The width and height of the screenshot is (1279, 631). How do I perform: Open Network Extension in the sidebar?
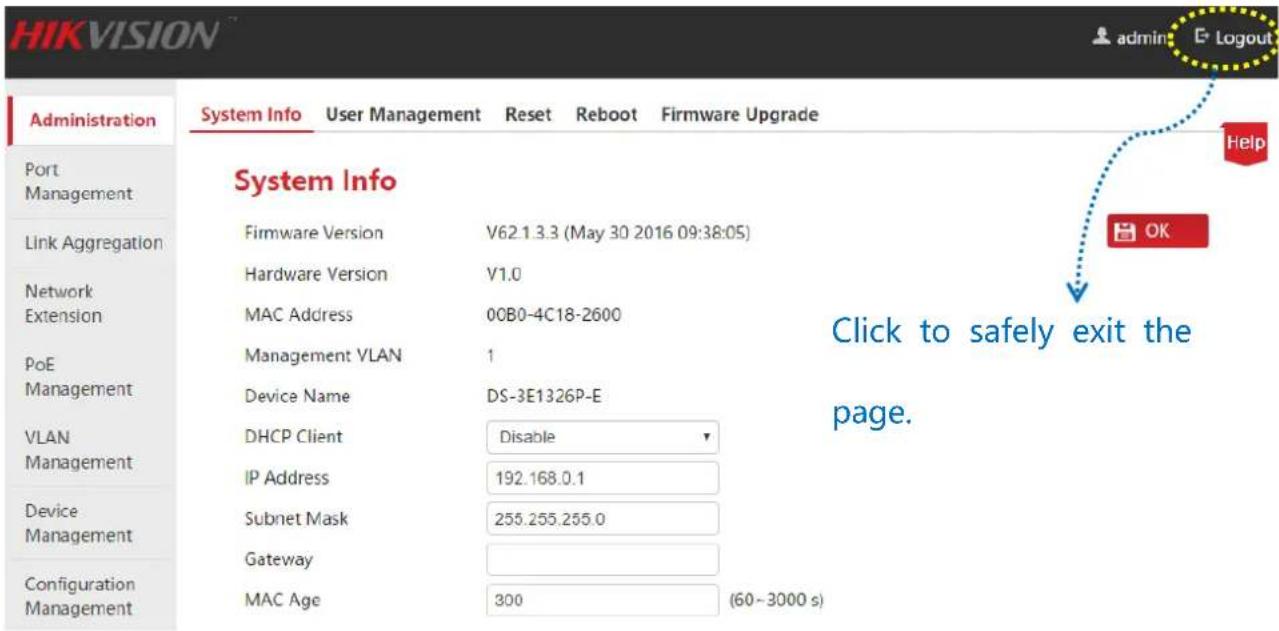click(91, 304)
